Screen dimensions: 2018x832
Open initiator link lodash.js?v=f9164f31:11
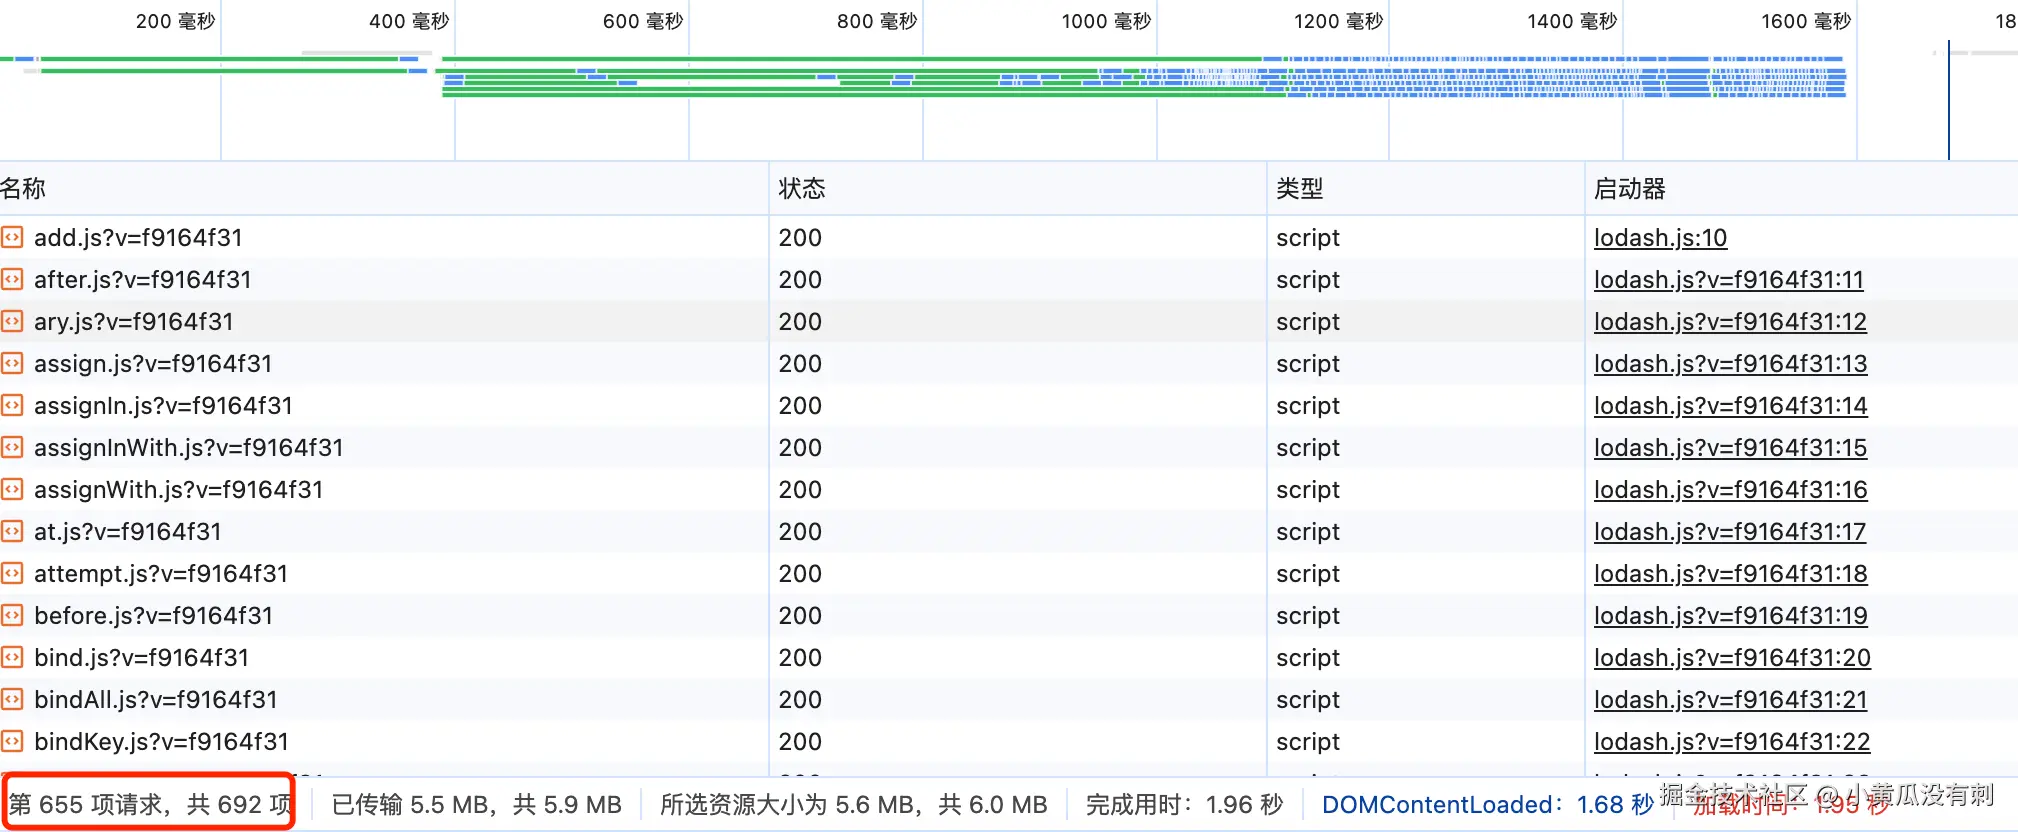(1729, 280)
